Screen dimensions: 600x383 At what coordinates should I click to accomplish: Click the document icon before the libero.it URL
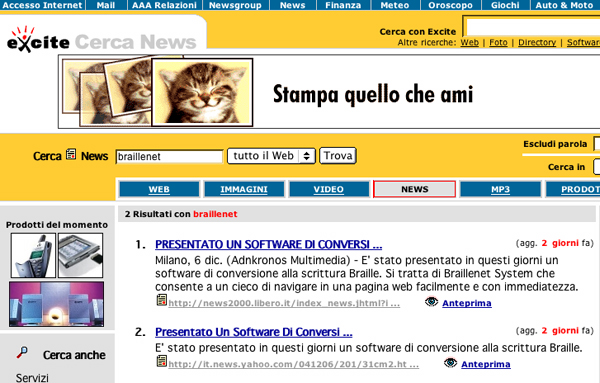[162, 300]
